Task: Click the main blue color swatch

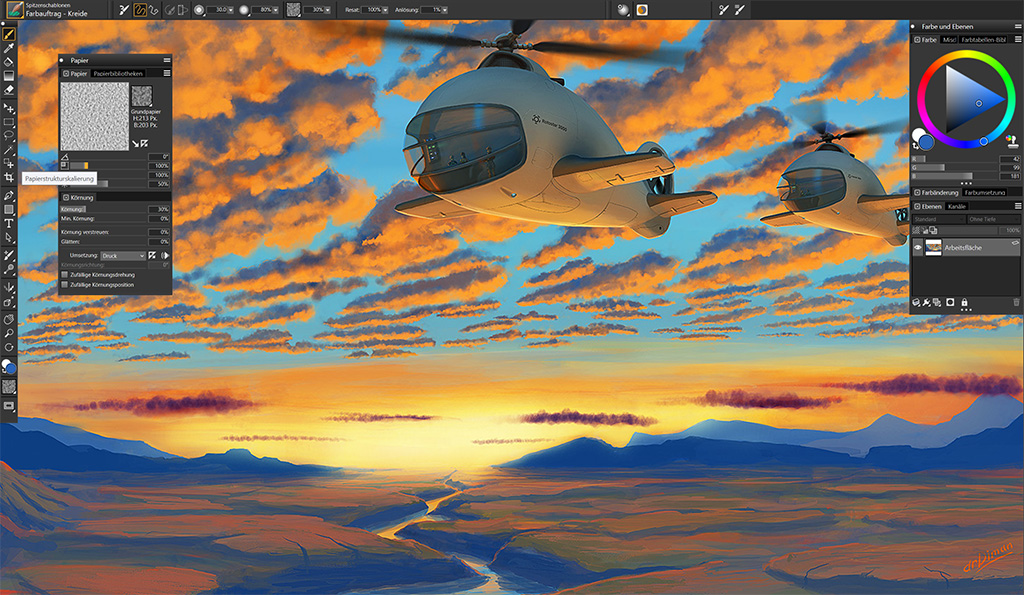Action: pos(927,142)
